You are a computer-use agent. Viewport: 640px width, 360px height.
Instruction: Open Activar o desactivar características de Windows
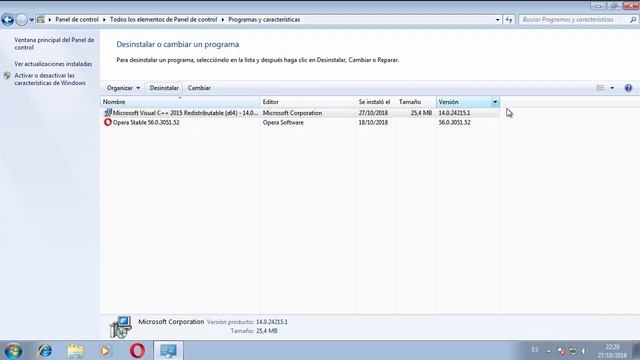(50, 79)
